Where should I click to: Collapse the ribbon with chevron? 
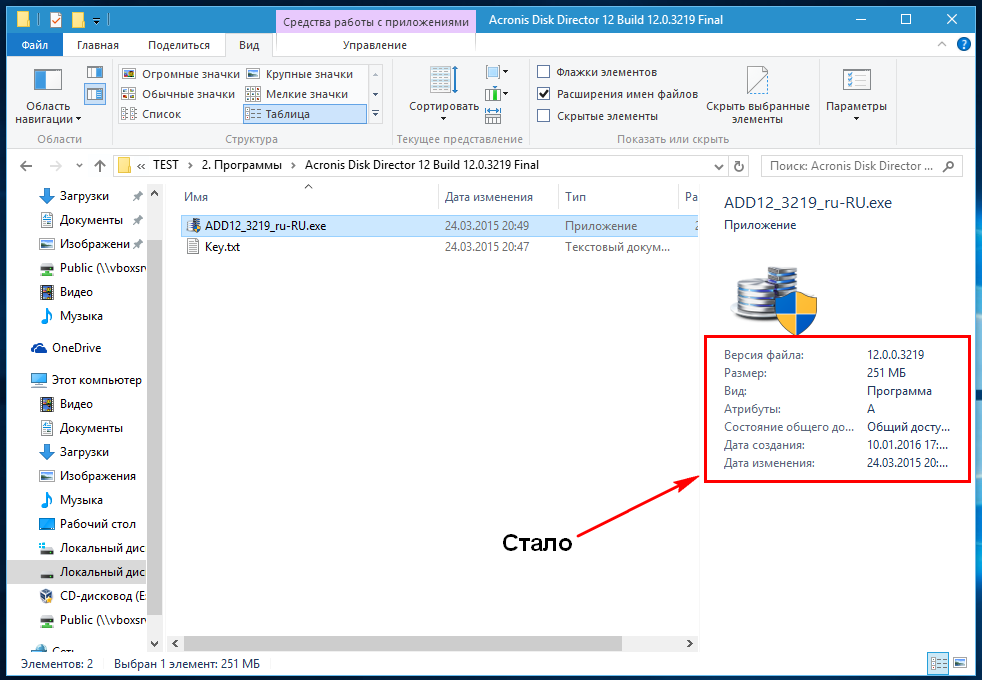[x=941, y=44]
